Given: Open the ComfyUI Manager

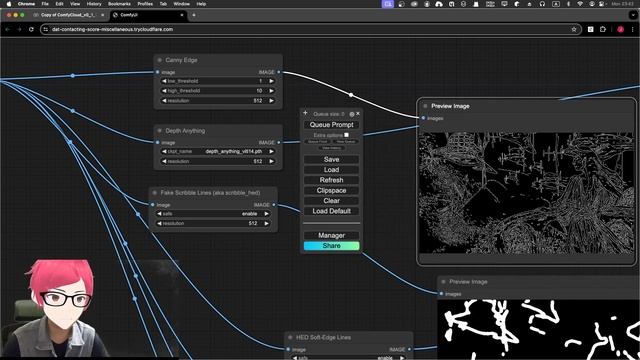Looking at the screenshot, I should (x=331, y=236).
